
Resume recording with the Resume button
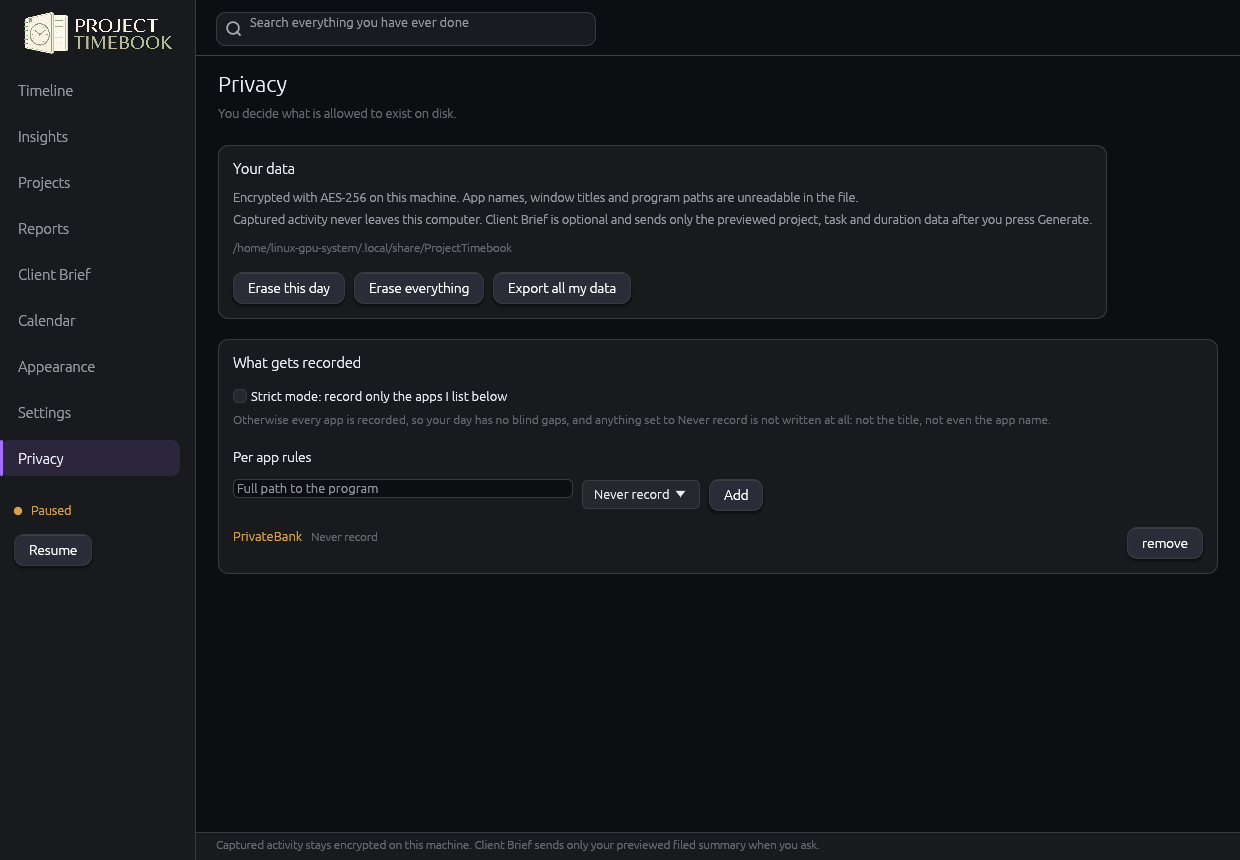53,550
